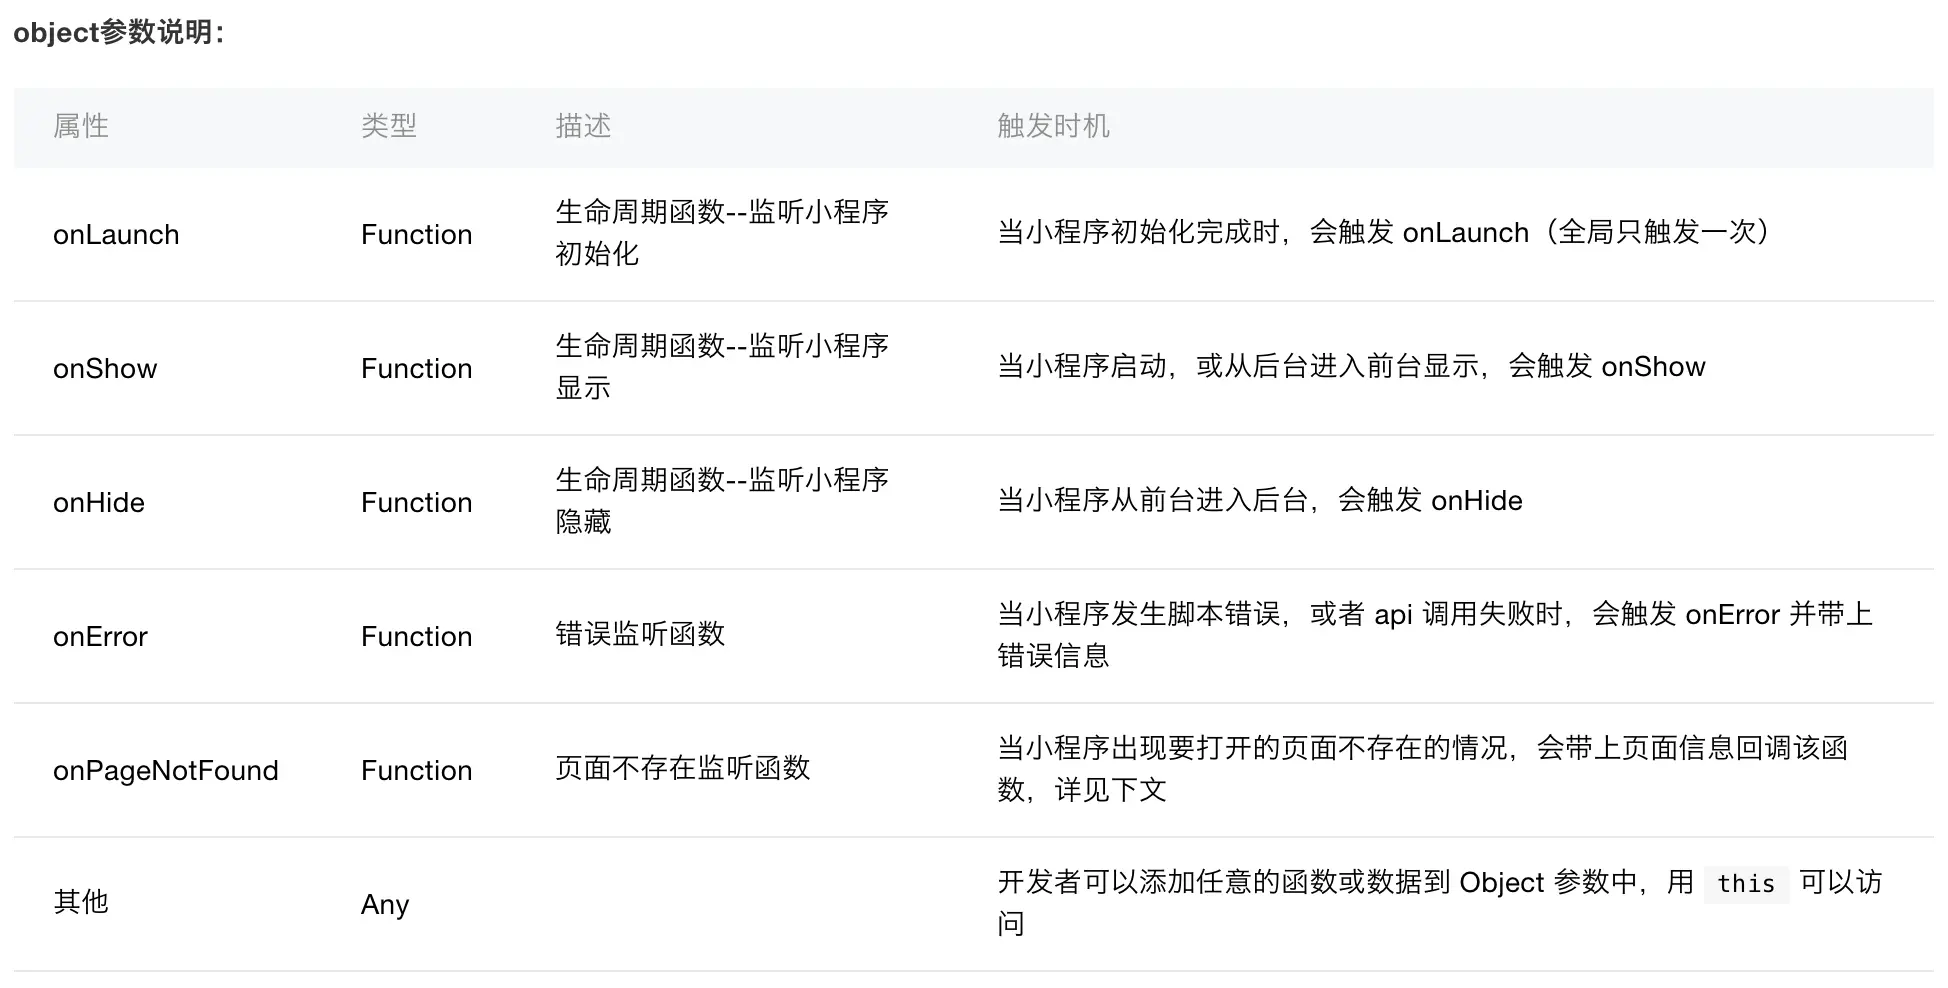Viewport: 1948px width, 988px height.
Task: Click the inline code word this
Action: click(x=1746, y=884)
